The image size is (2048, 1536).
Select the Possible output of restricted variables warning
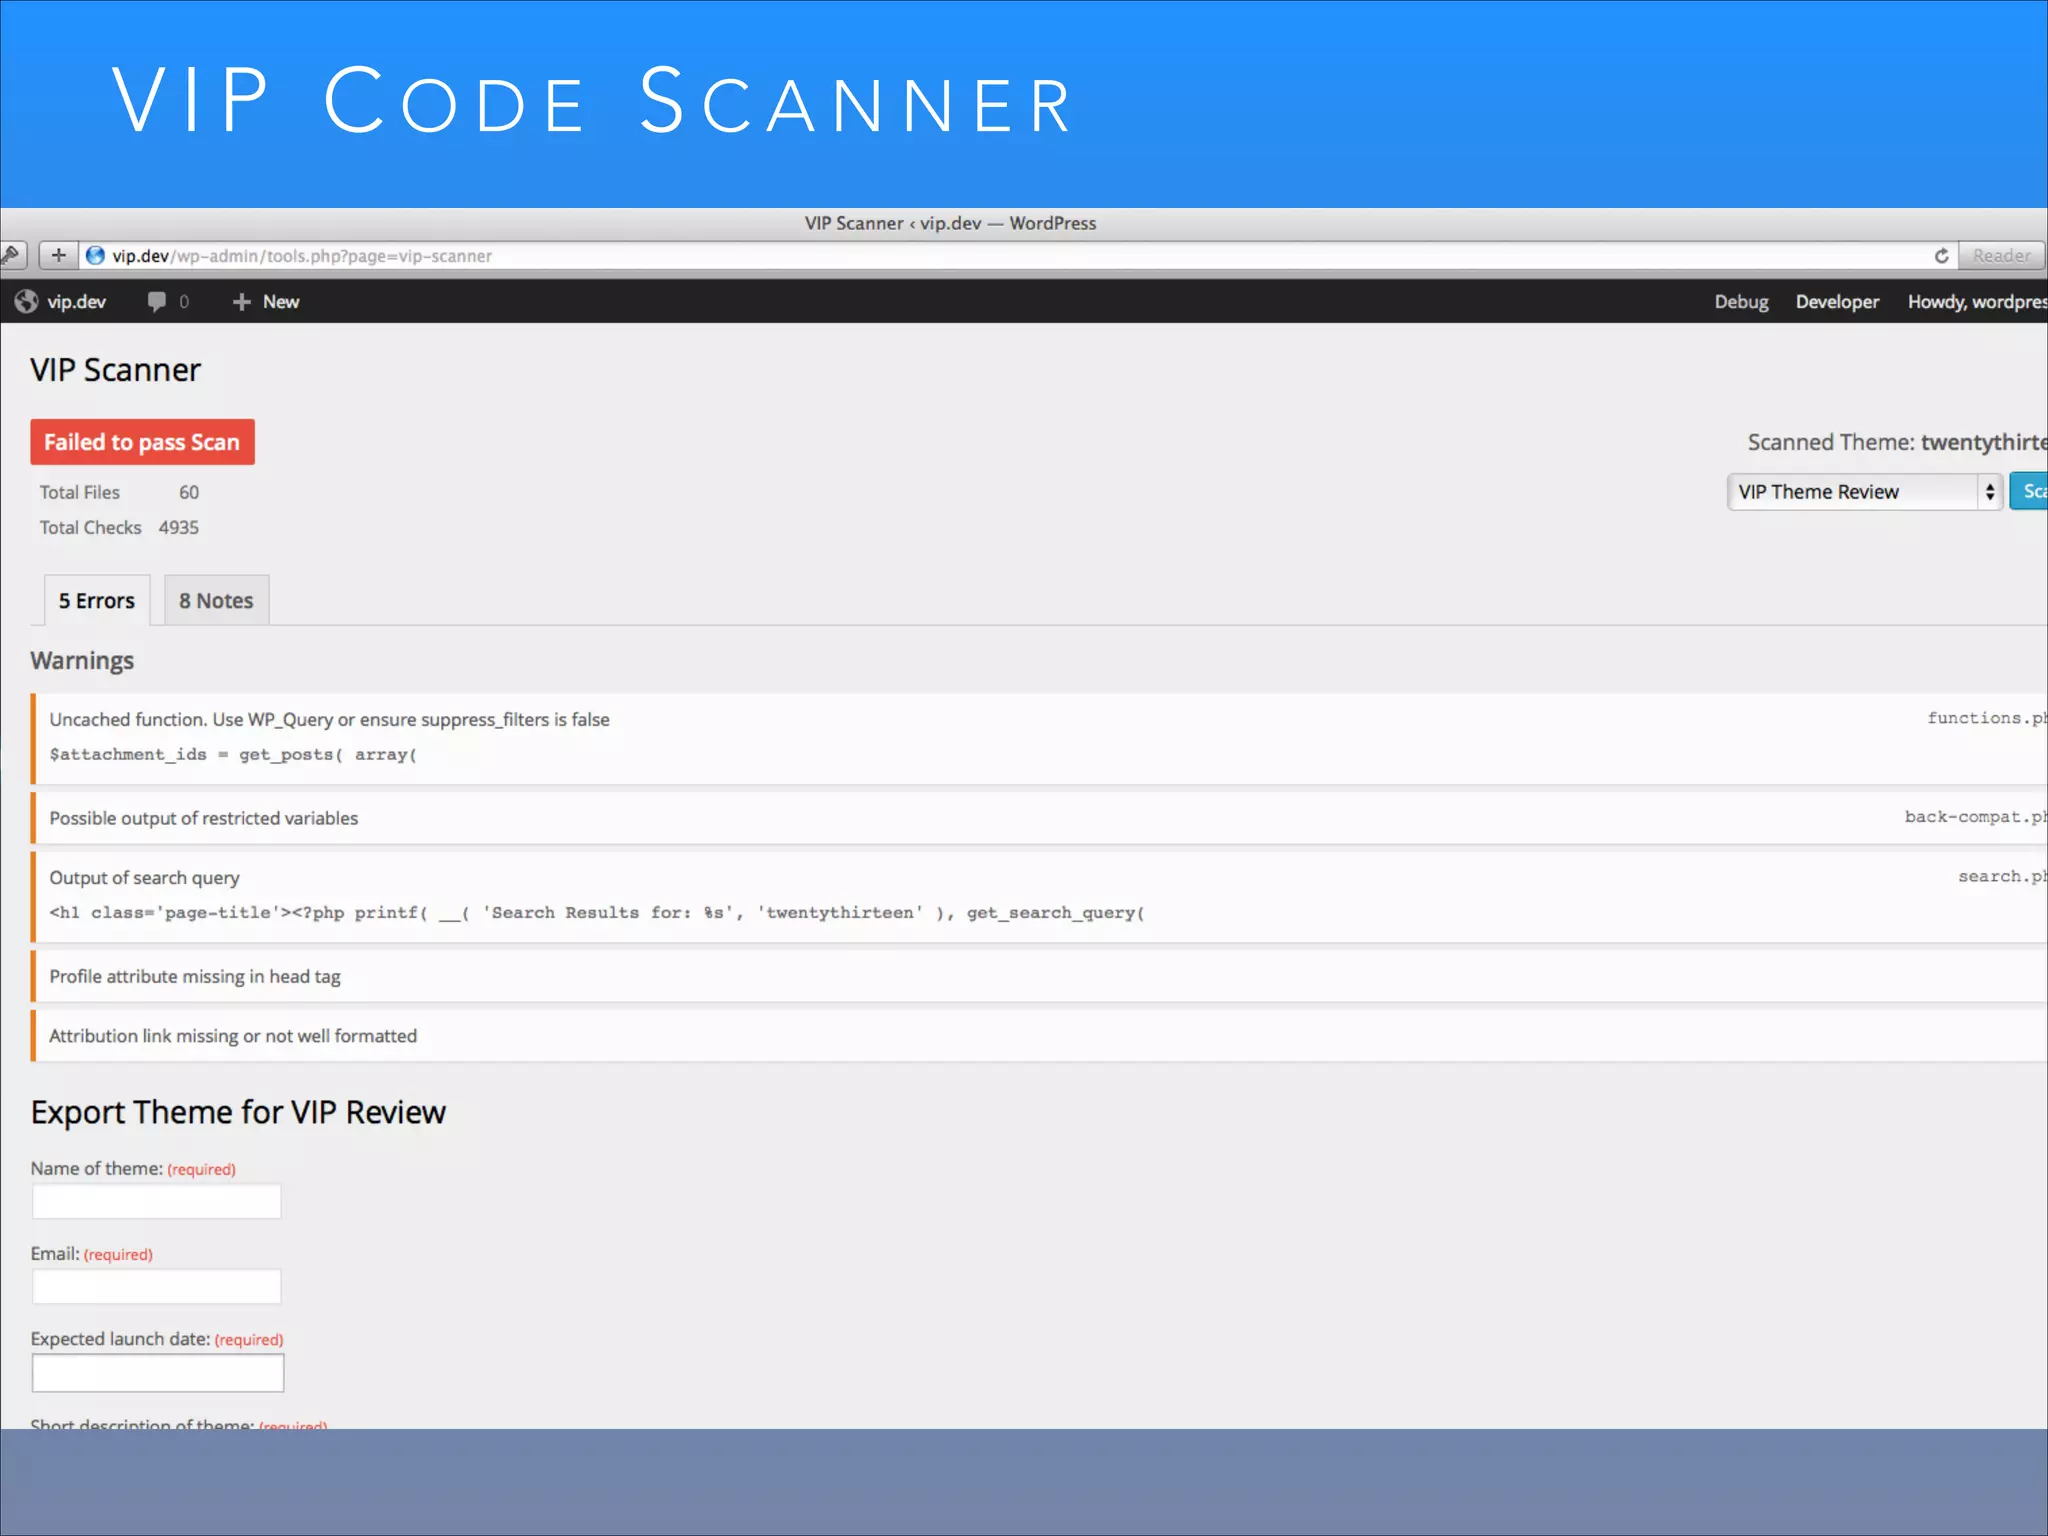tap(1039, 818)
